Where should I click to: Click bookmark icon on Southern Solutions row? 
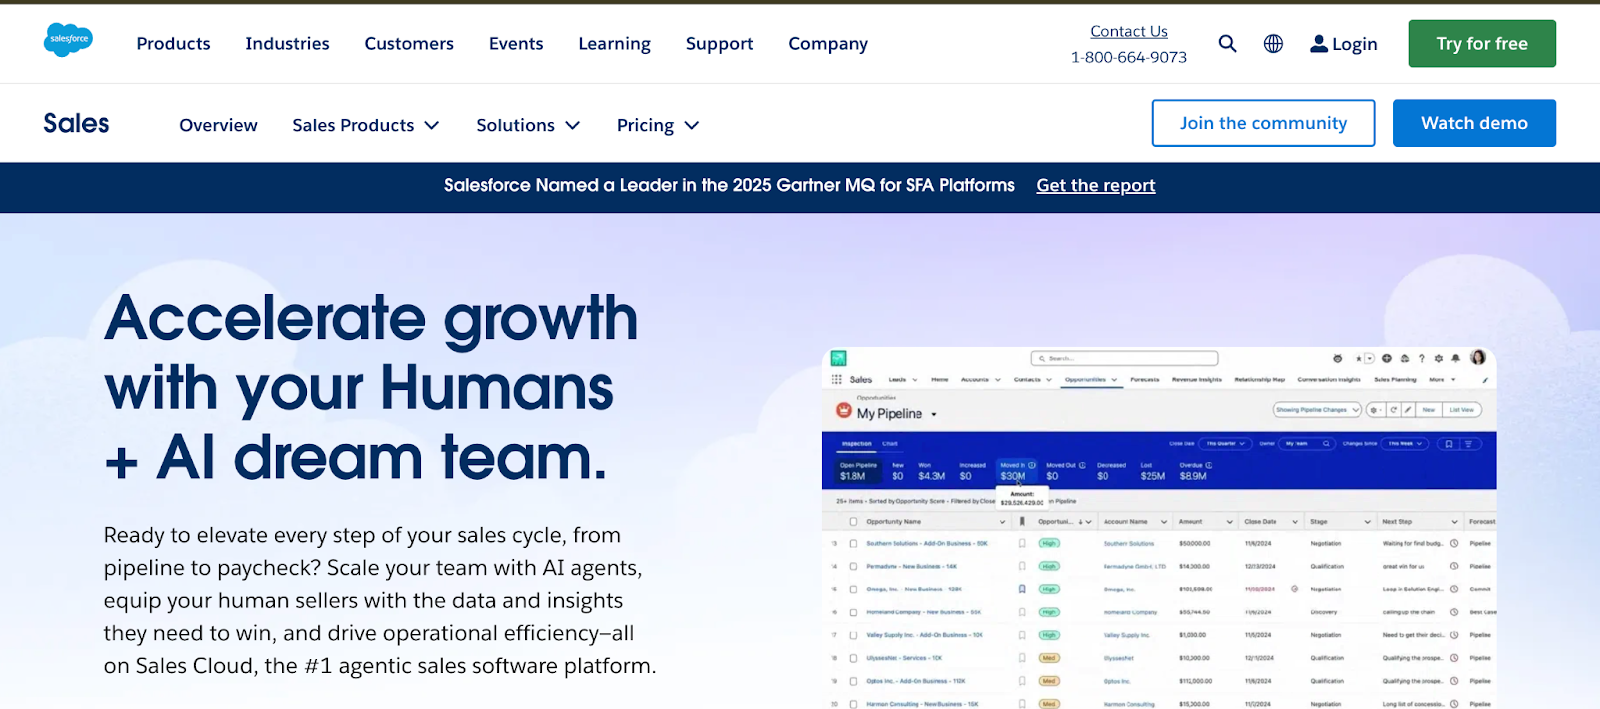[1022, 543]
